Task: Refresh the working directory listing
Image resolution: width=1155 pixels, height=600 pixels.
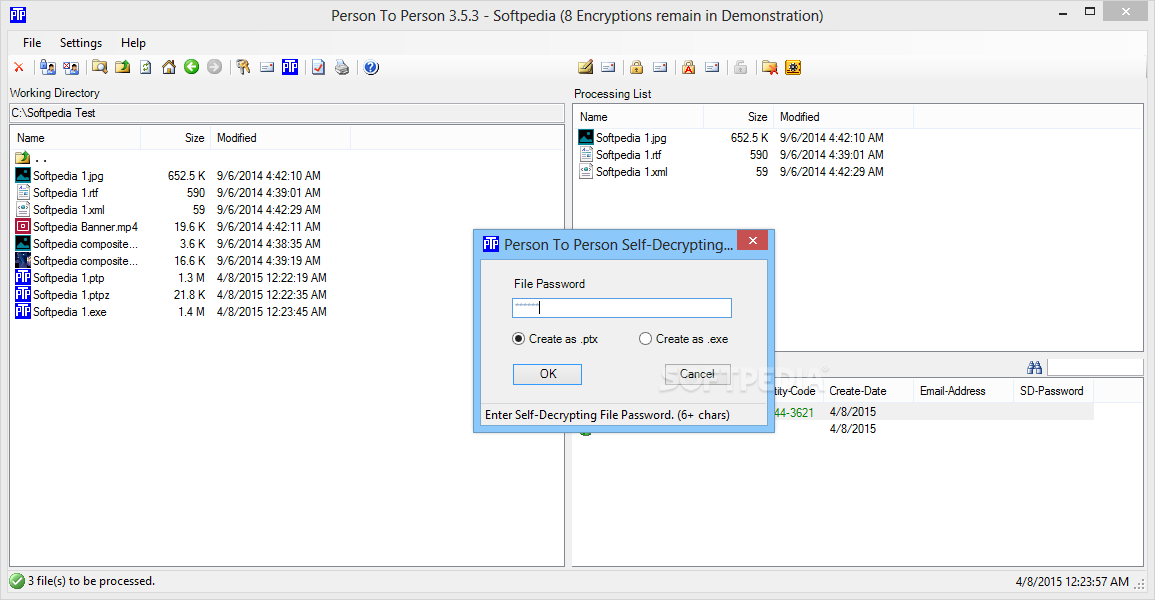Action: coord(146,68)
